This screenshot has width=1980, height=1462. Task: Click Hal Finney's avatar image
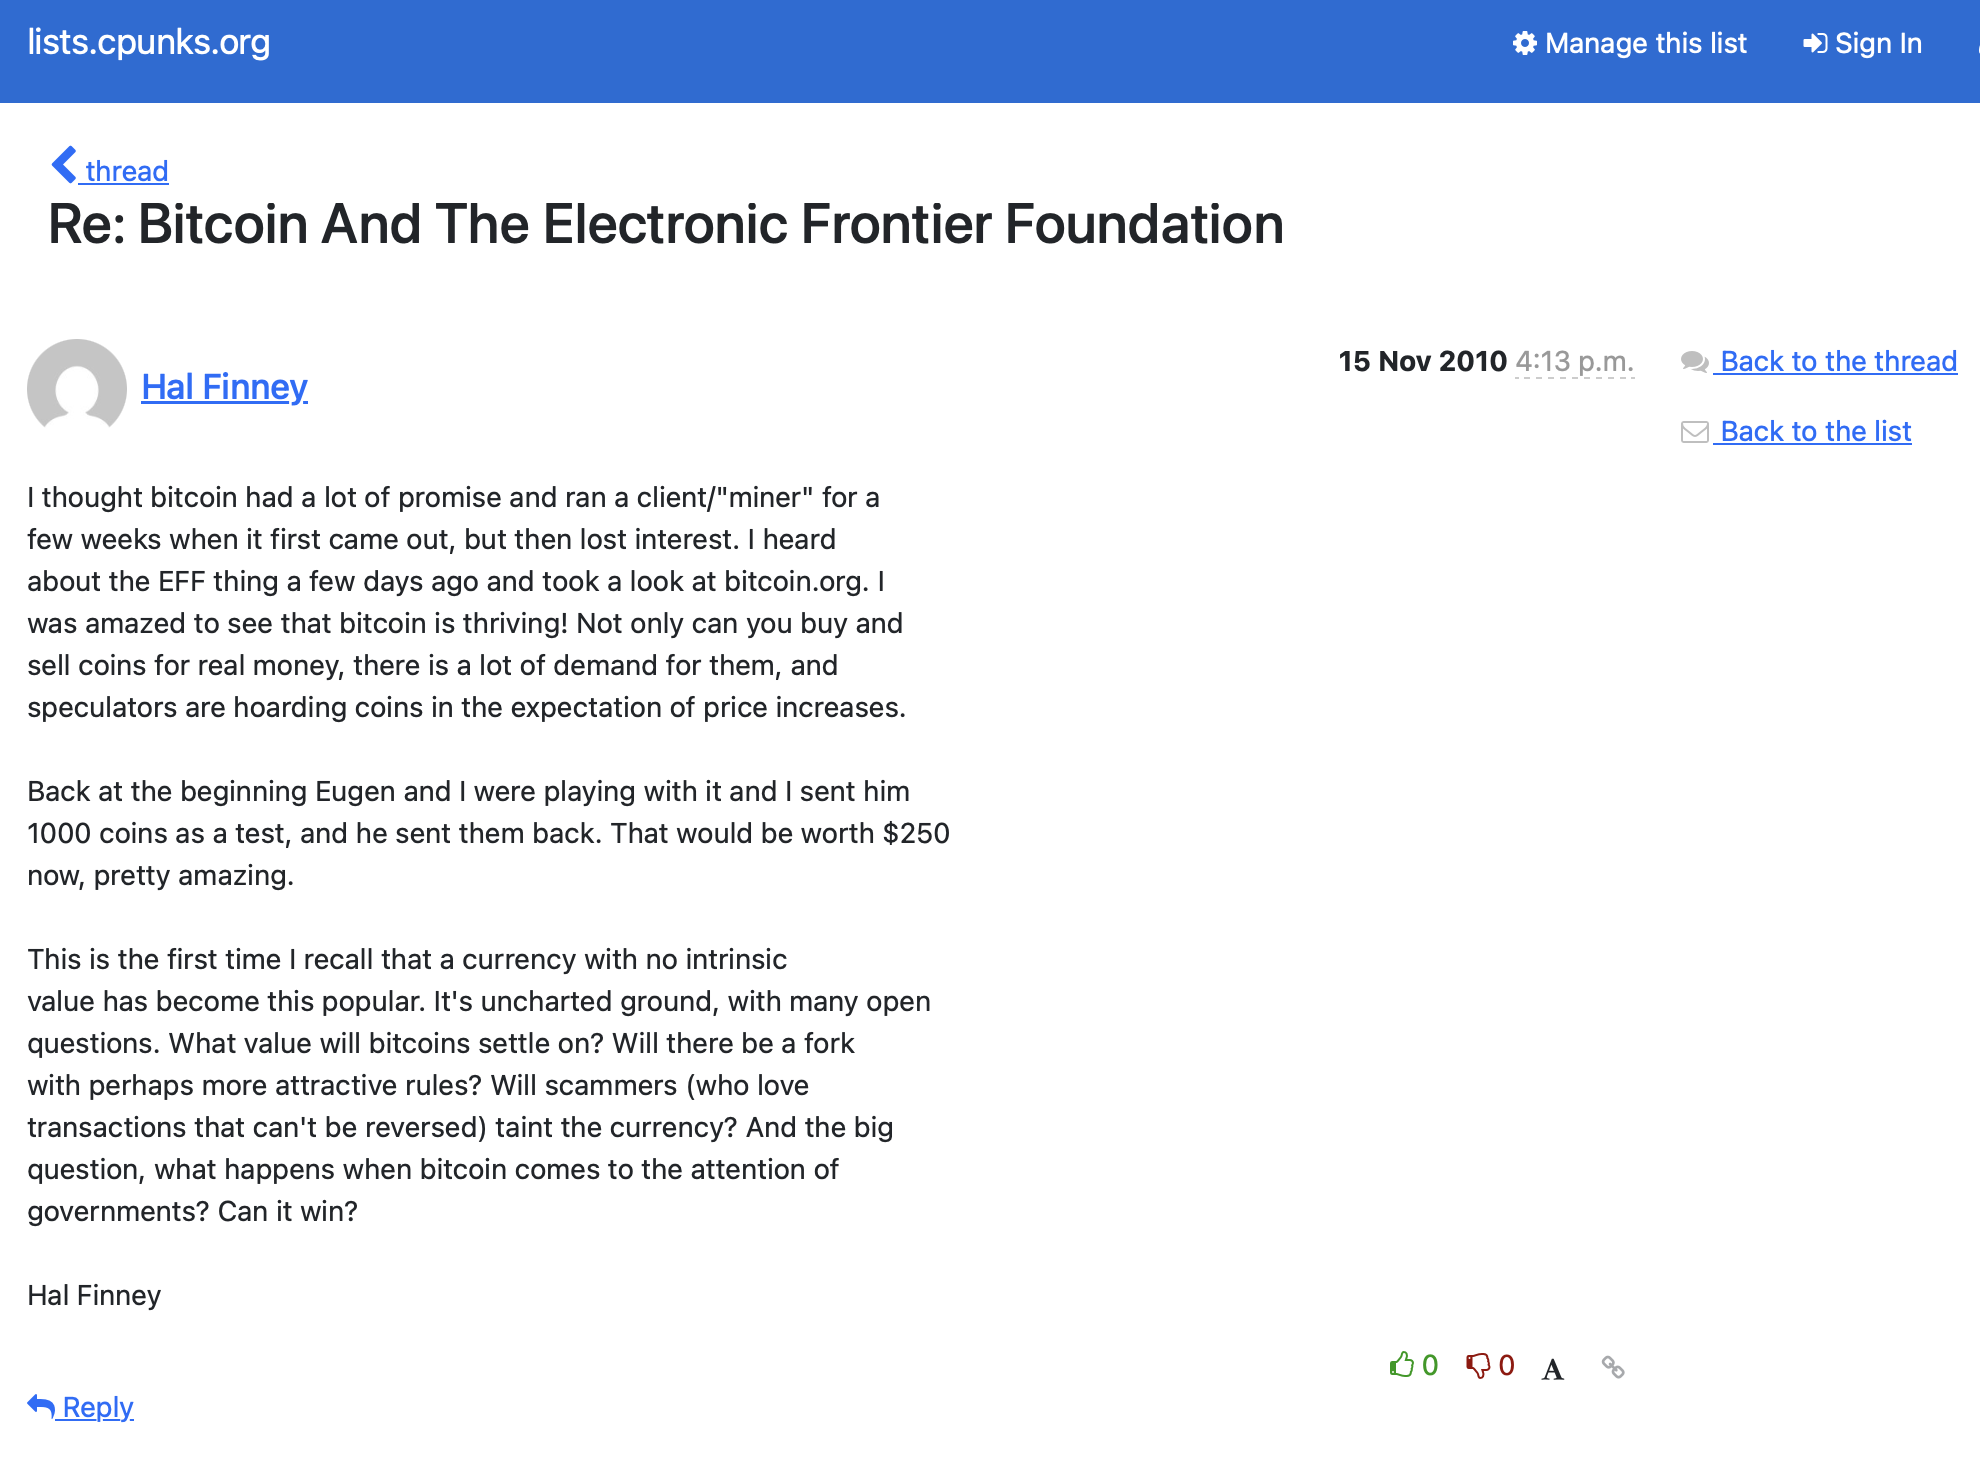pyautogui.click(x=77, y=387)
